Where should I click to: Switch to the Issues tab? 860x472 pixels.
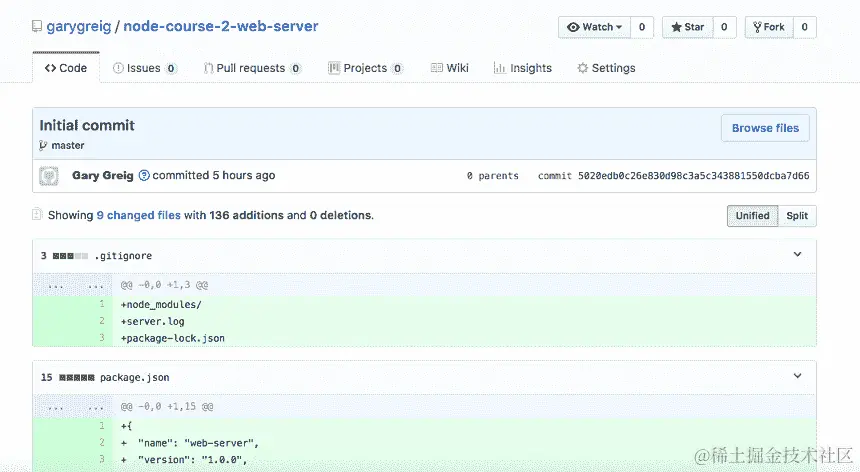(144, 68)
